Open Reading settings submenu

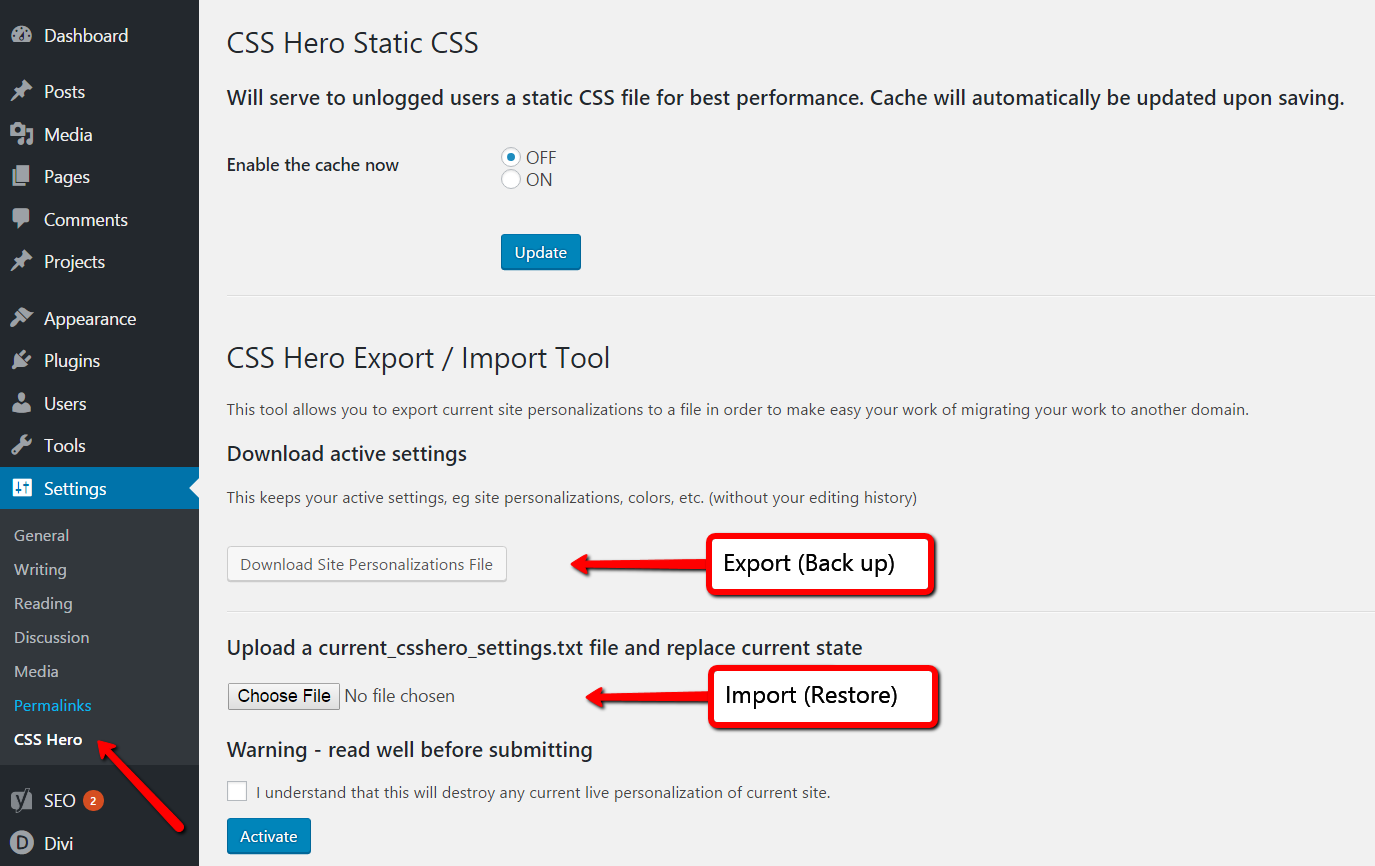43,603
